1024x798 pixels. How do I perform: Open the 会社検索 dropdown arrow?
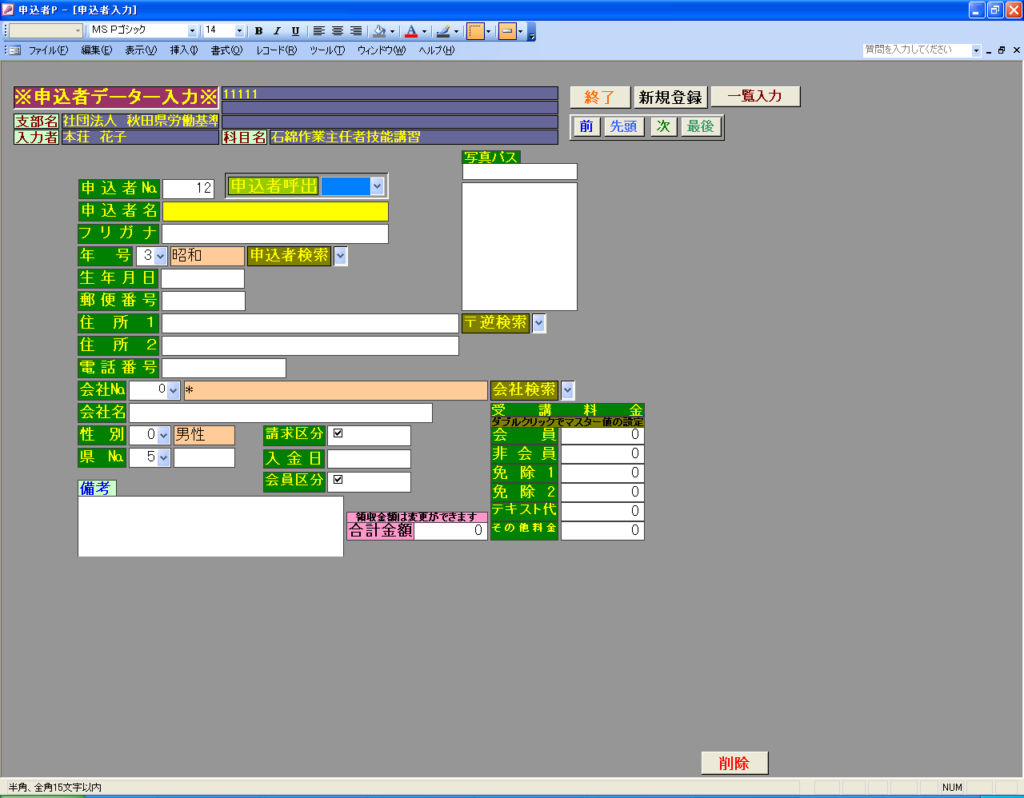[568, 389]
